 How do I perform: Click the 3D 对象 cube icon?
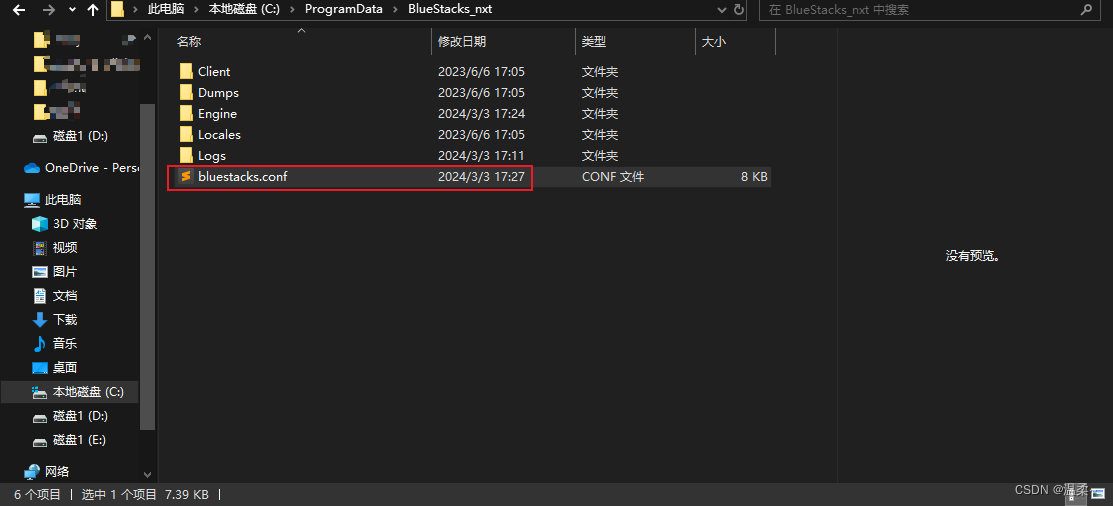40,224
